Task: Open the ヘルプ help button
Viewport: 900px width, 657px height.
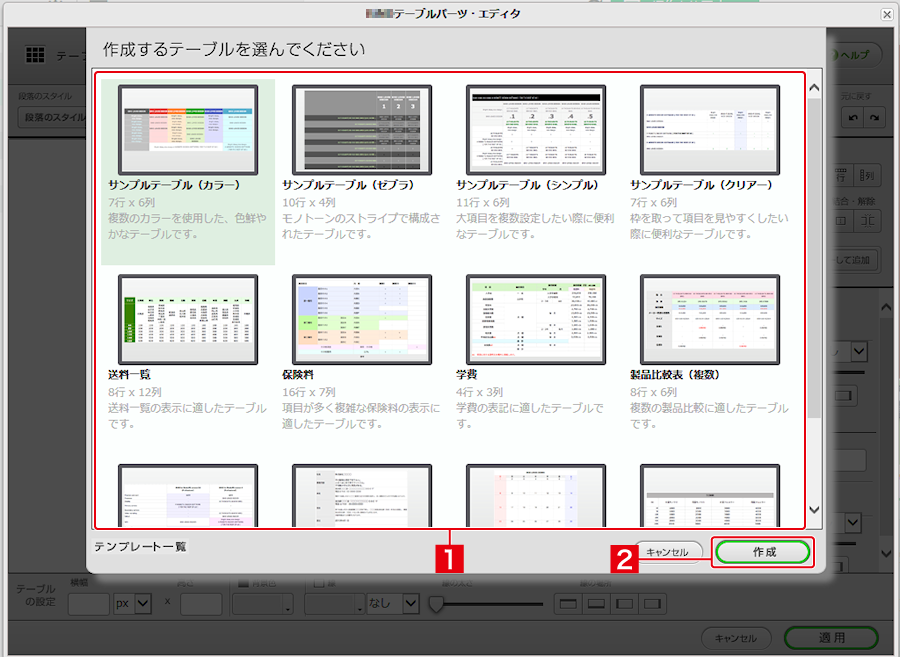Action: click(x=853, y=55)
